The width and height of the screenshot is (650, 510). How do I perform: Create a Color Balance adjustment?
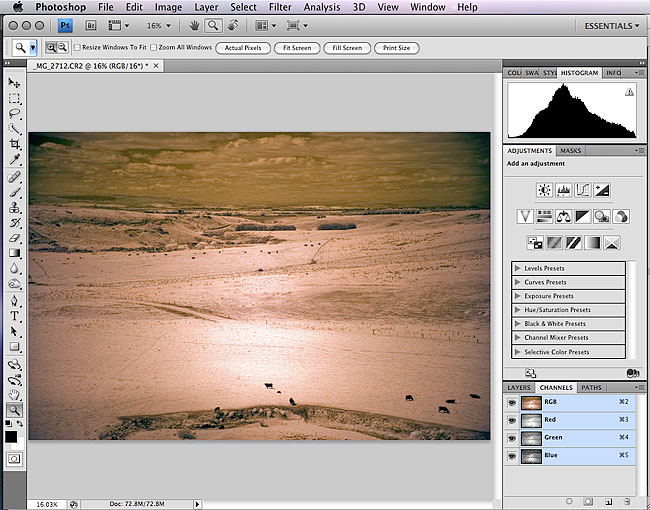(565, 216)
